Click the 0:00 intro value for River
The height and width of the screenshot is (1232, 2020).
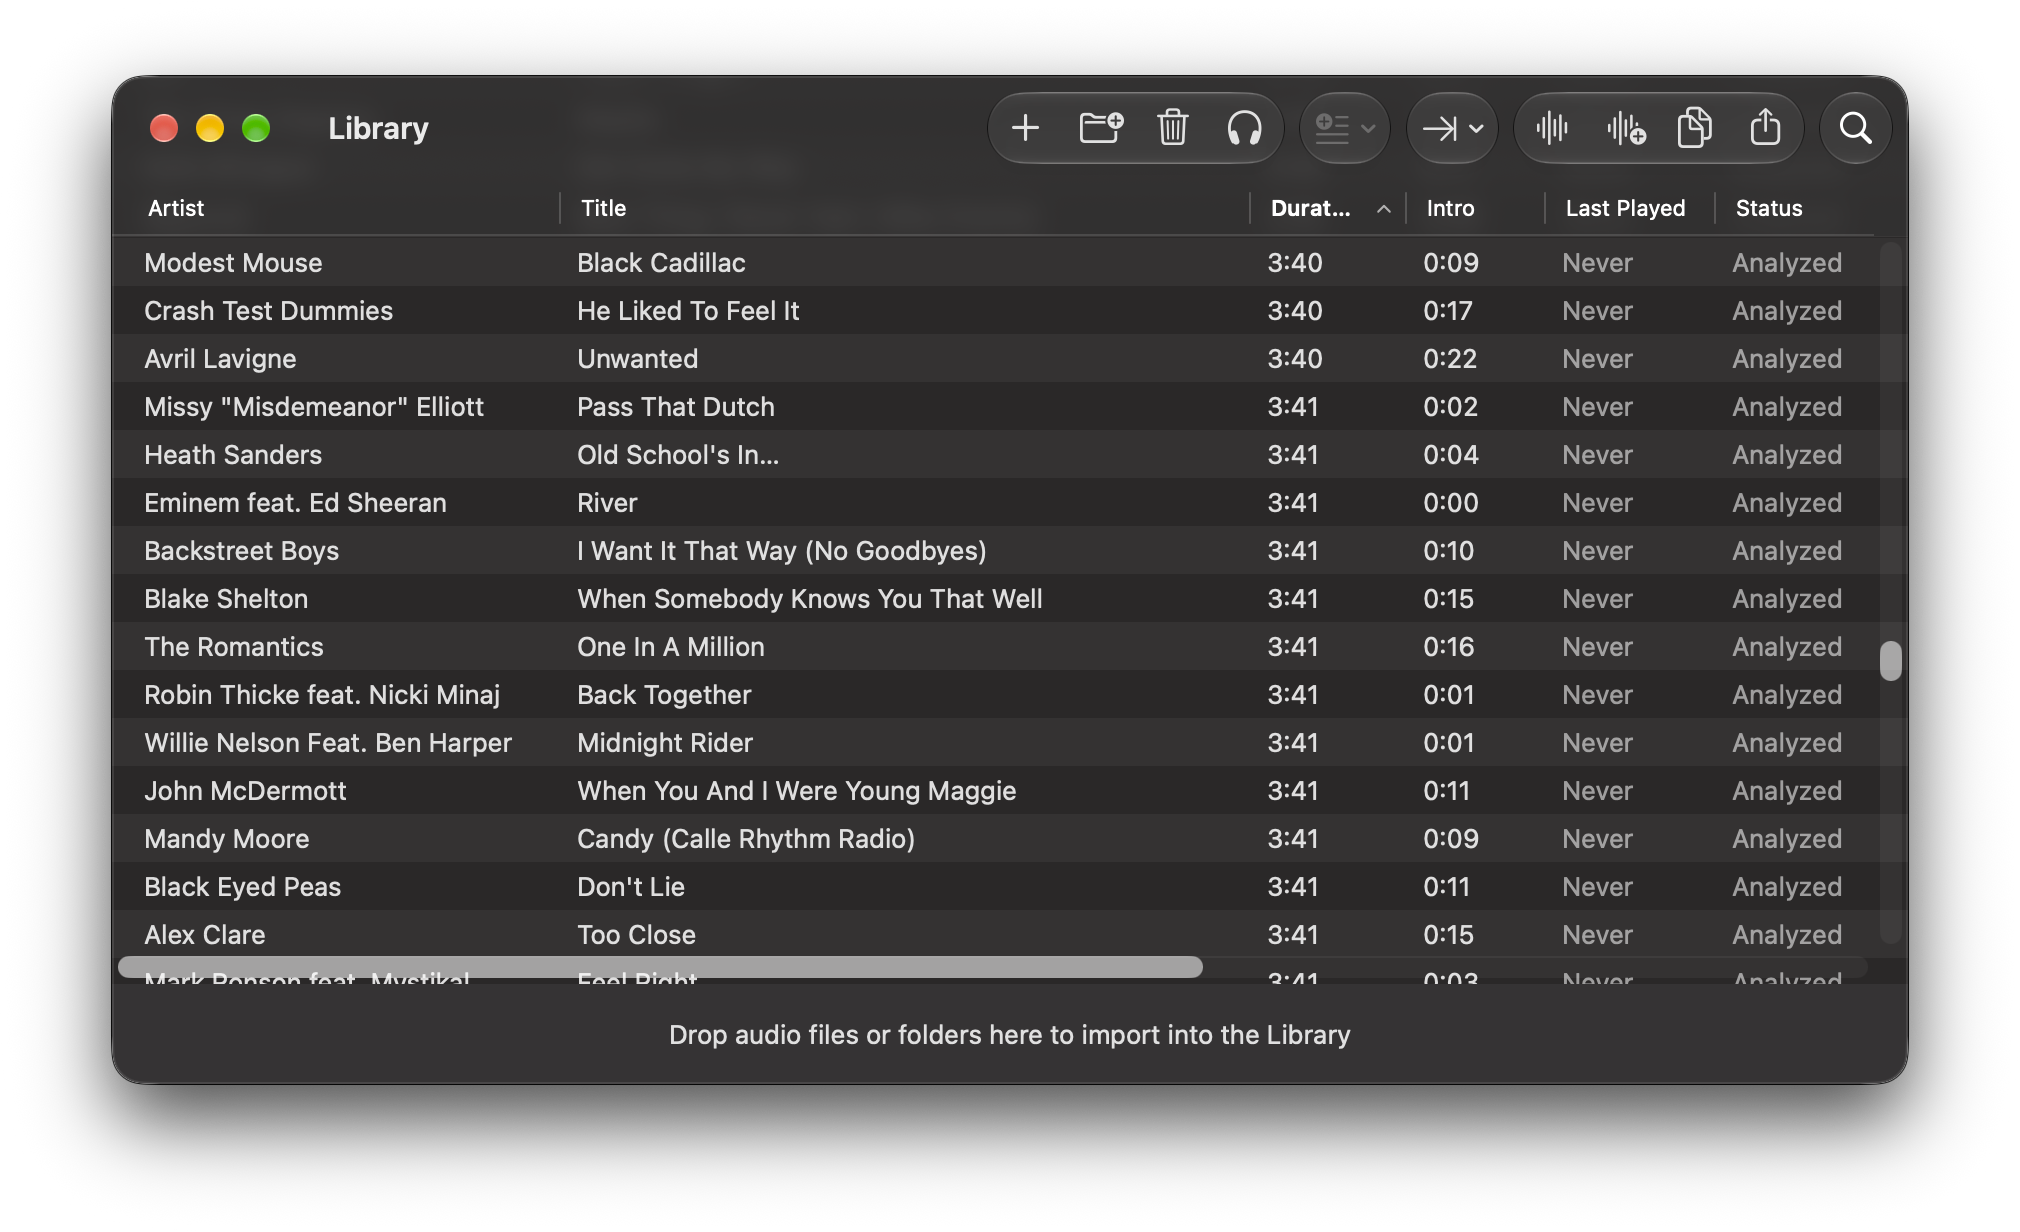pyautogui.click(x=1450, y=502)
